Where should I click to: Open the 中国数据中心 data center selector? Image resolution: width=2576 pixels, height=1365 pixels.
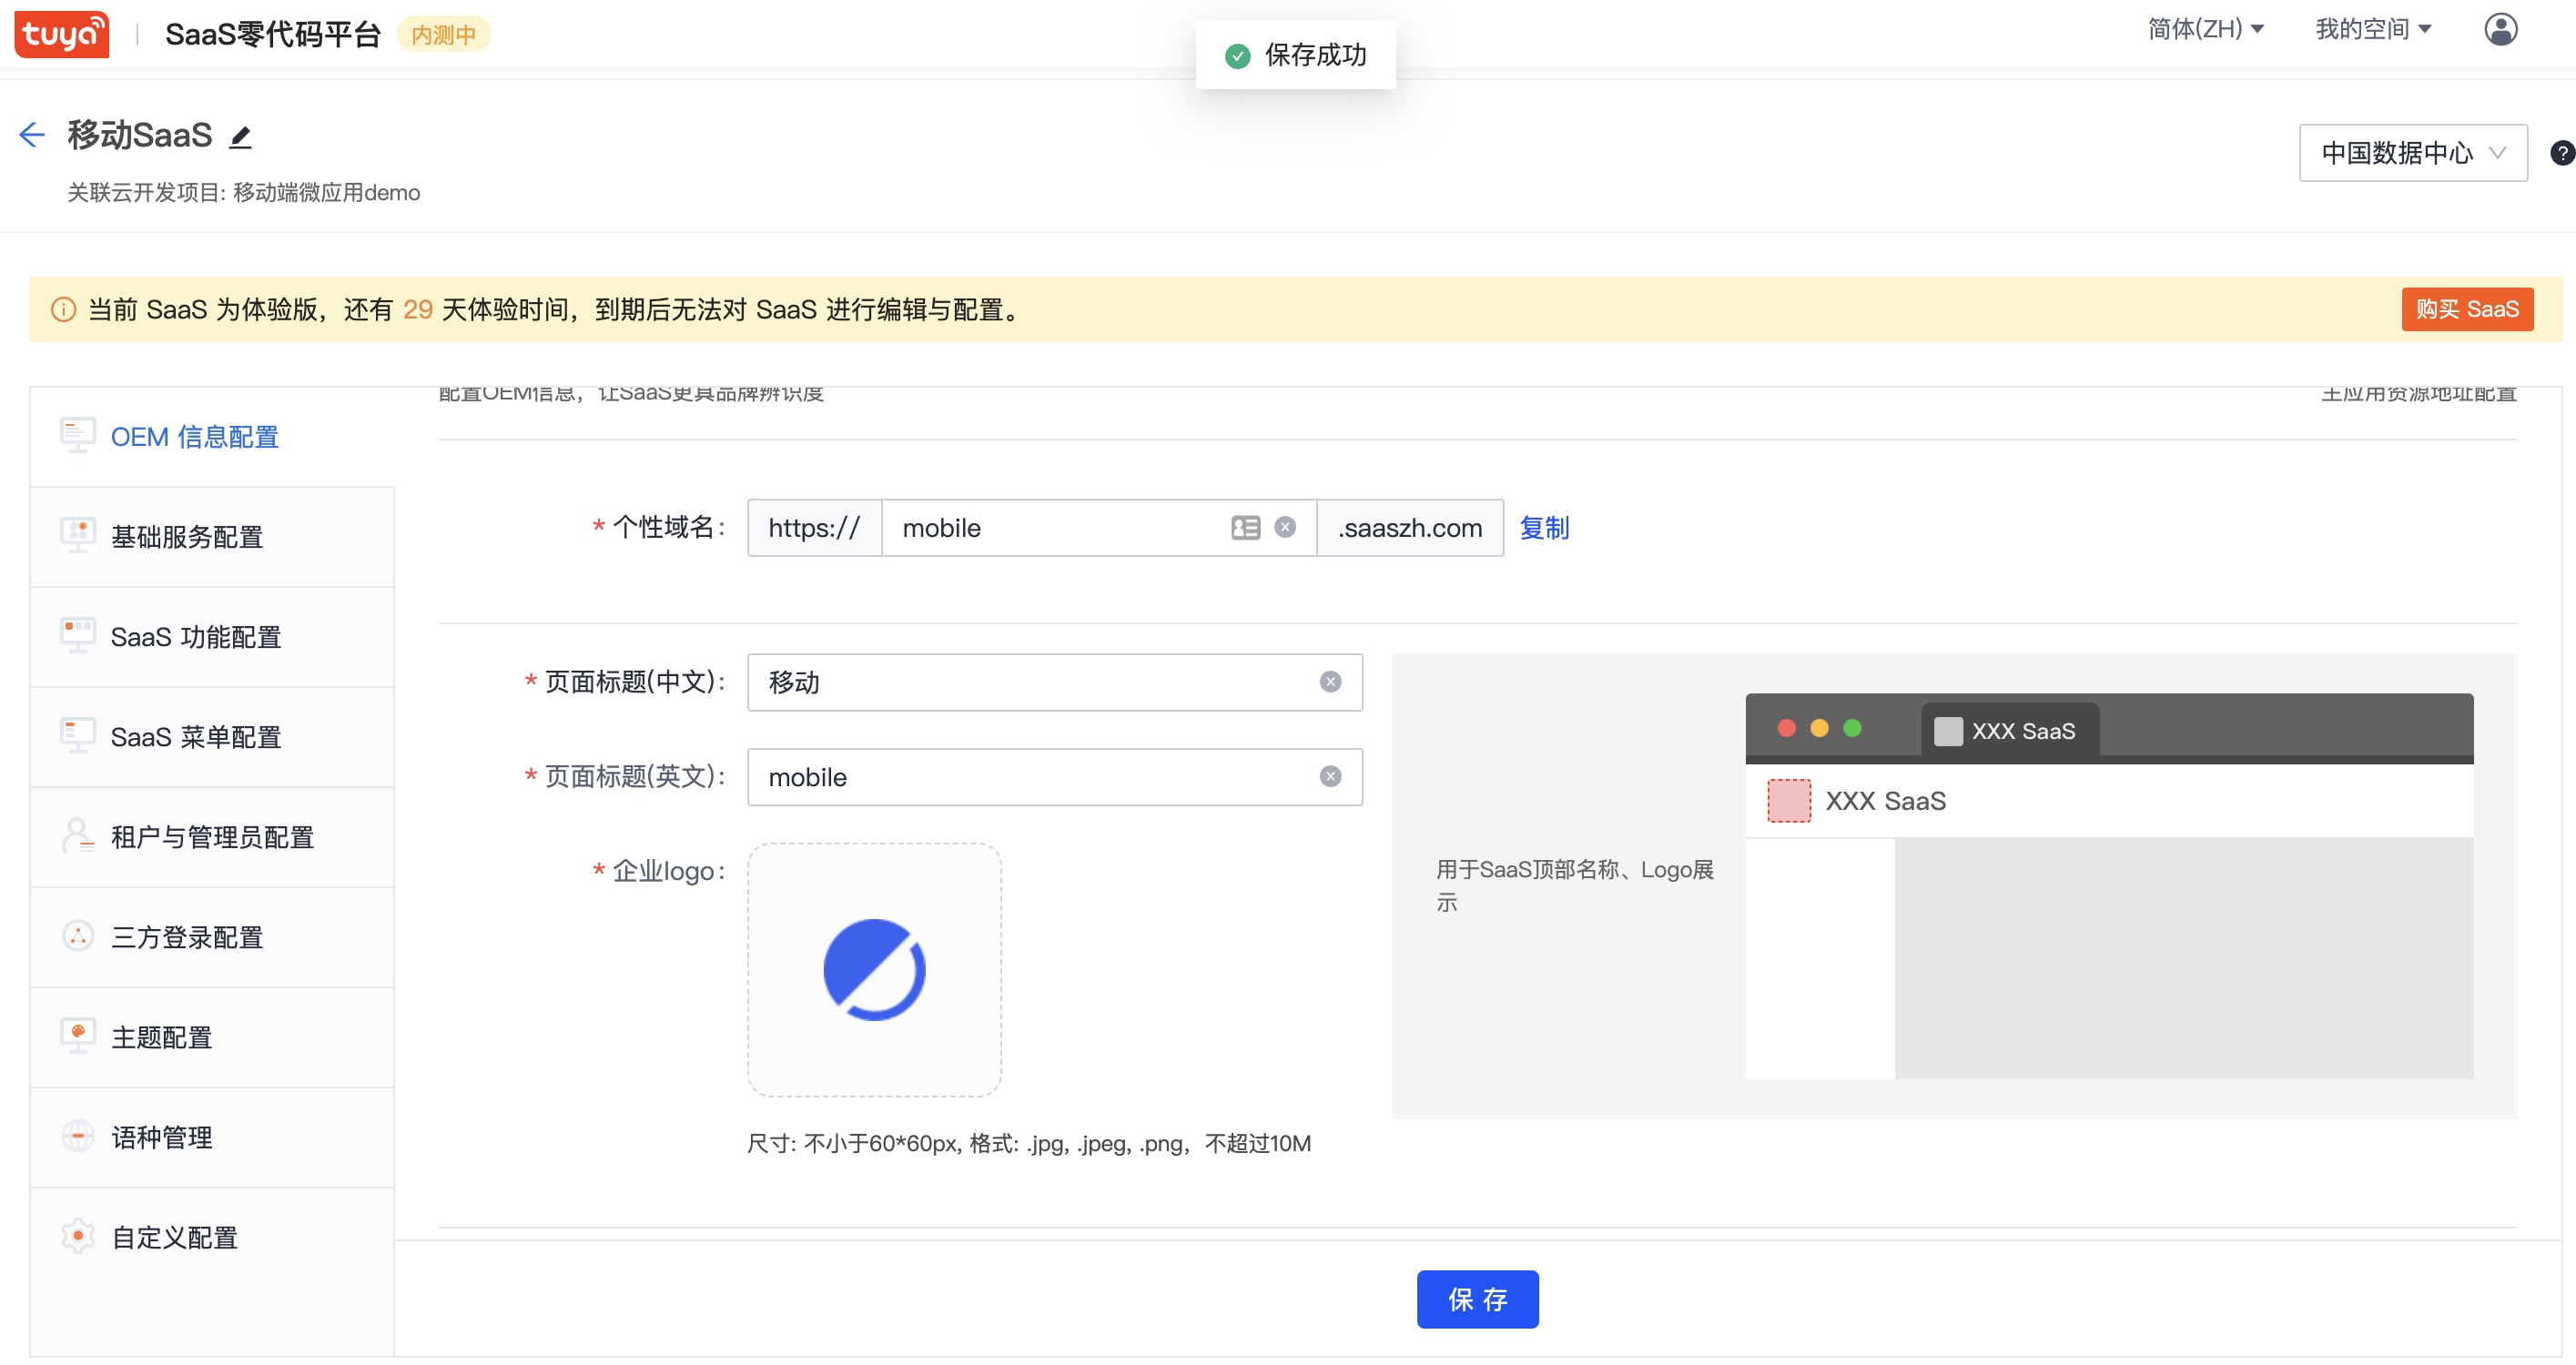(x=2412, y=153)
